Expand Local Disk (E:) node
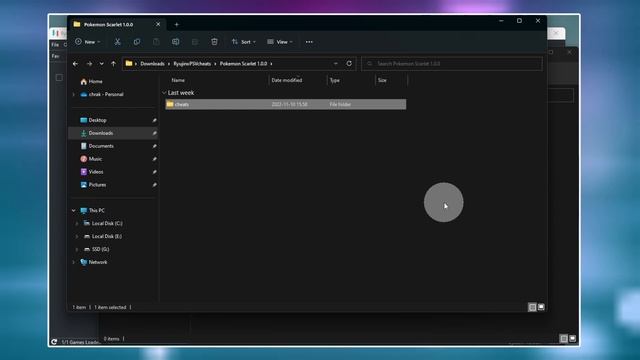 pyautogui.click(x=77, y=236)
